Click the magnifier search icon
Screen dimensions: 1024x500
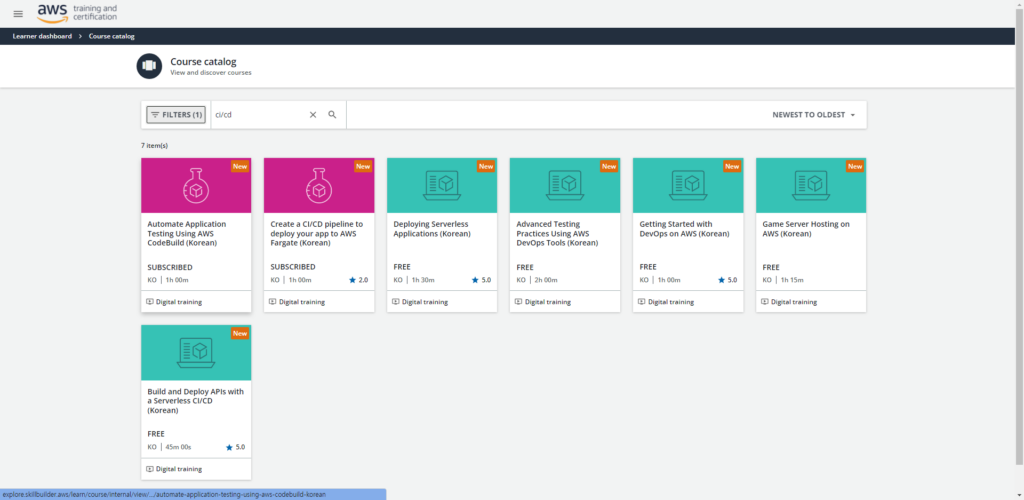coord(332,114)
